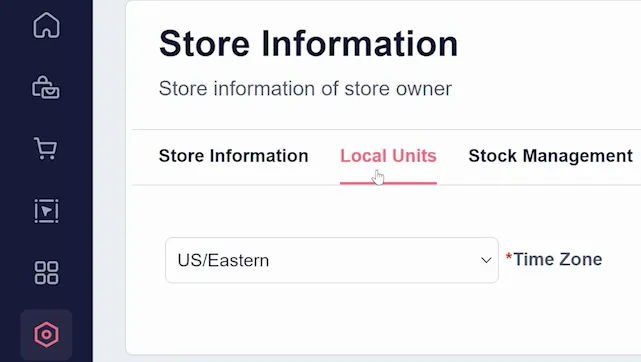
Task: Switch to the Store Information tab
Action: (233, 156)
